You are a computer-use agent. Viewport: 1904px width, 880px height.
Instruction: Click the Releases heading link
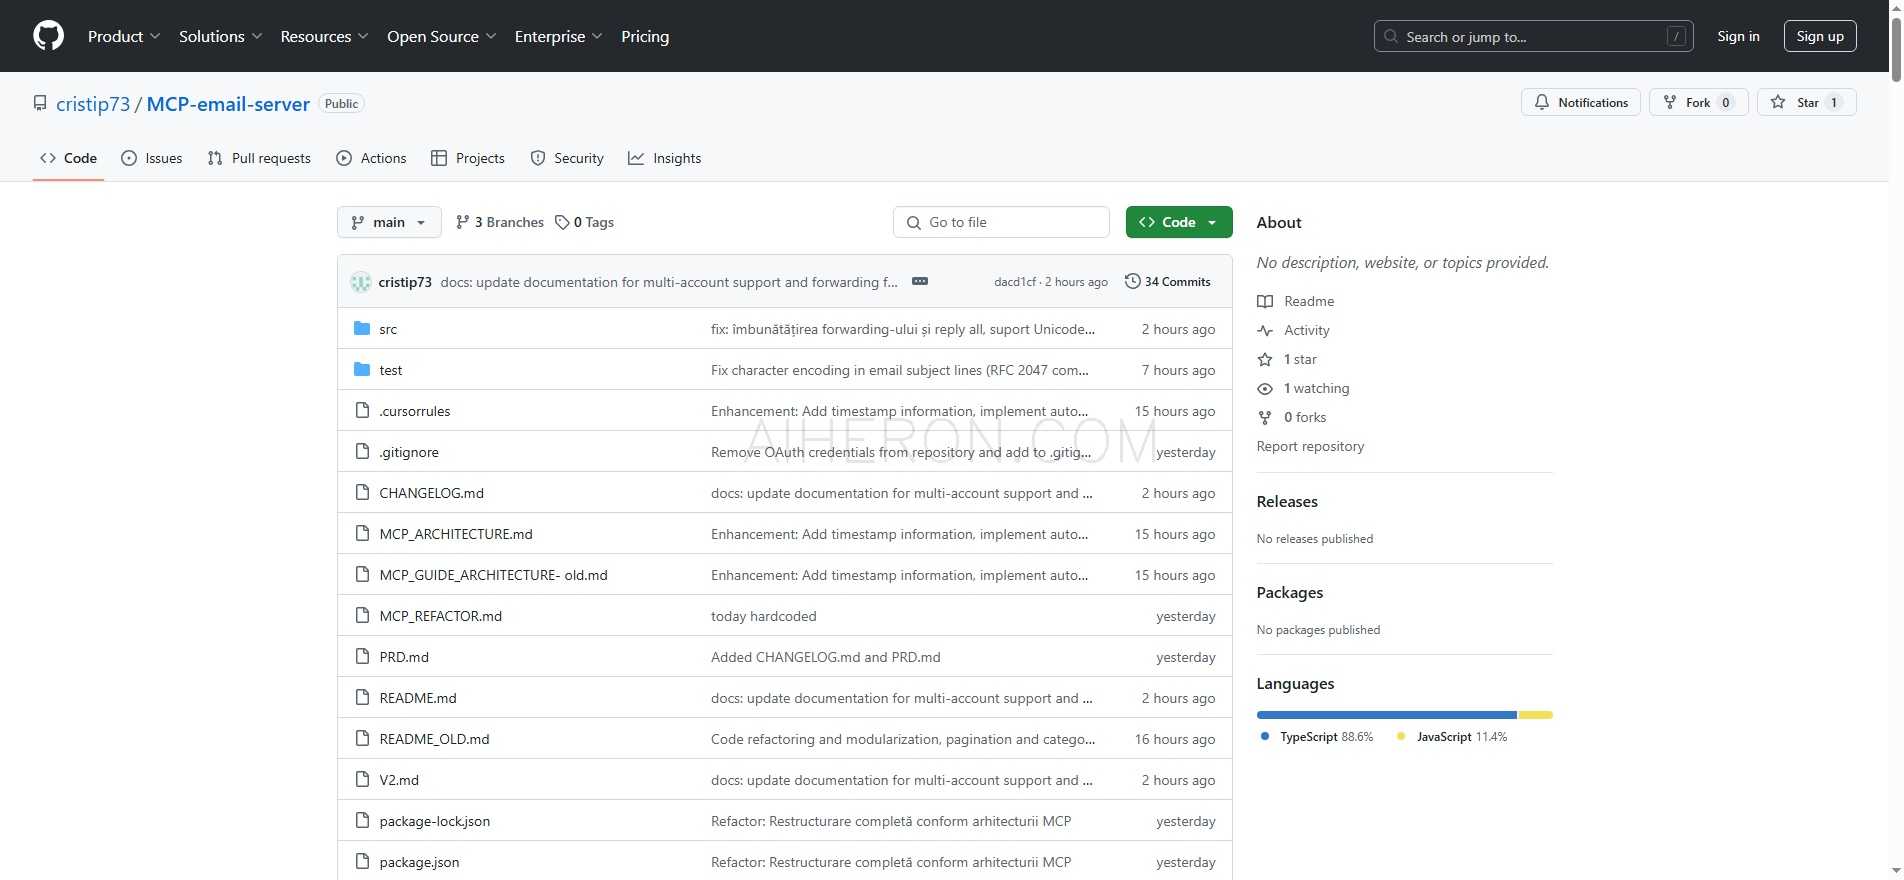coord(1287,502)
